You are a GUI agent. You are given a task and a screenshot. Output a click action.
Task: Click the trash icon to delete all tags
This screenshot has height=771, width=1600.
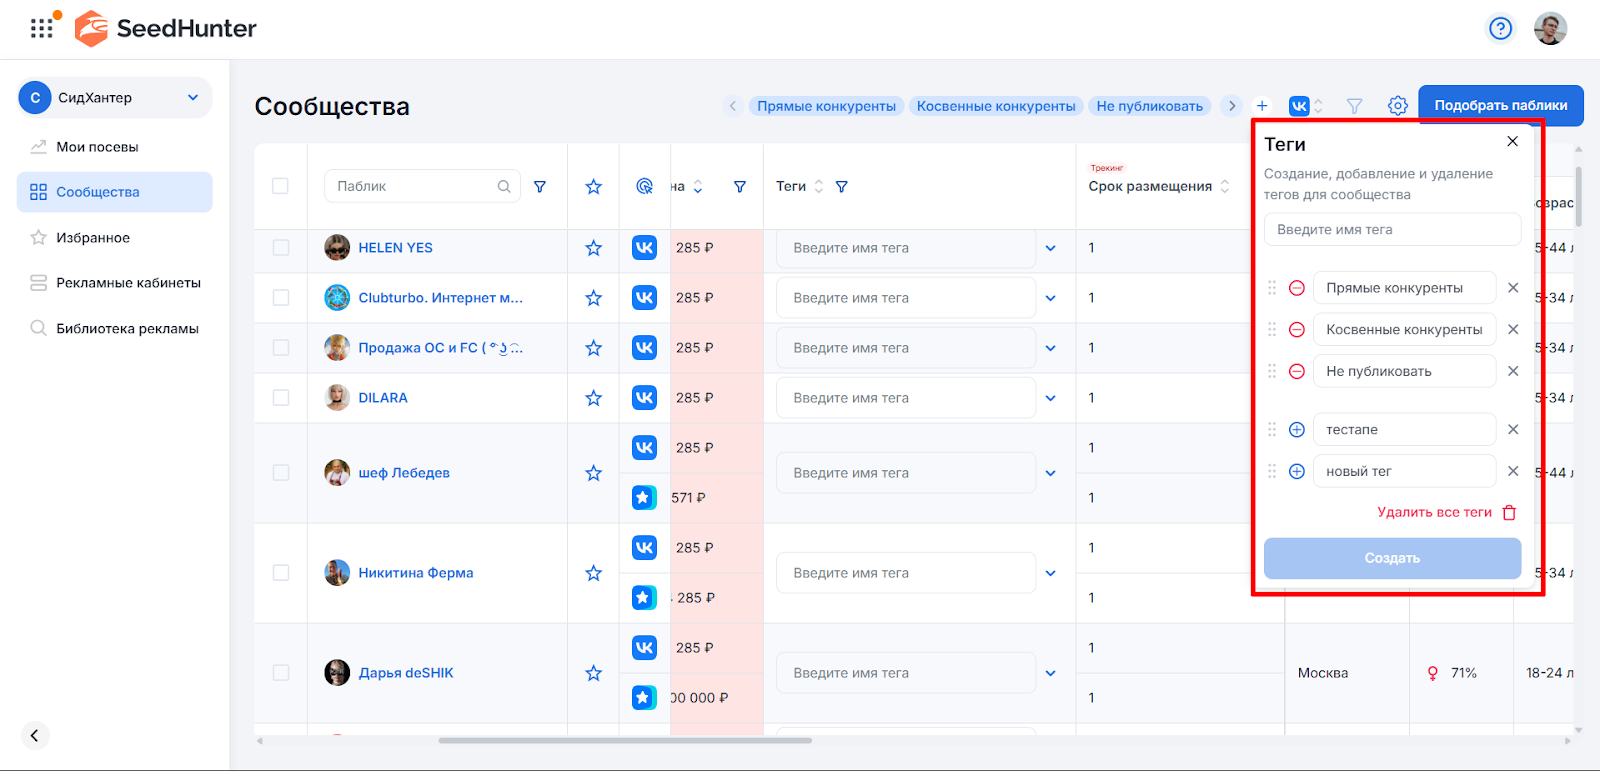pos(1509,513)
